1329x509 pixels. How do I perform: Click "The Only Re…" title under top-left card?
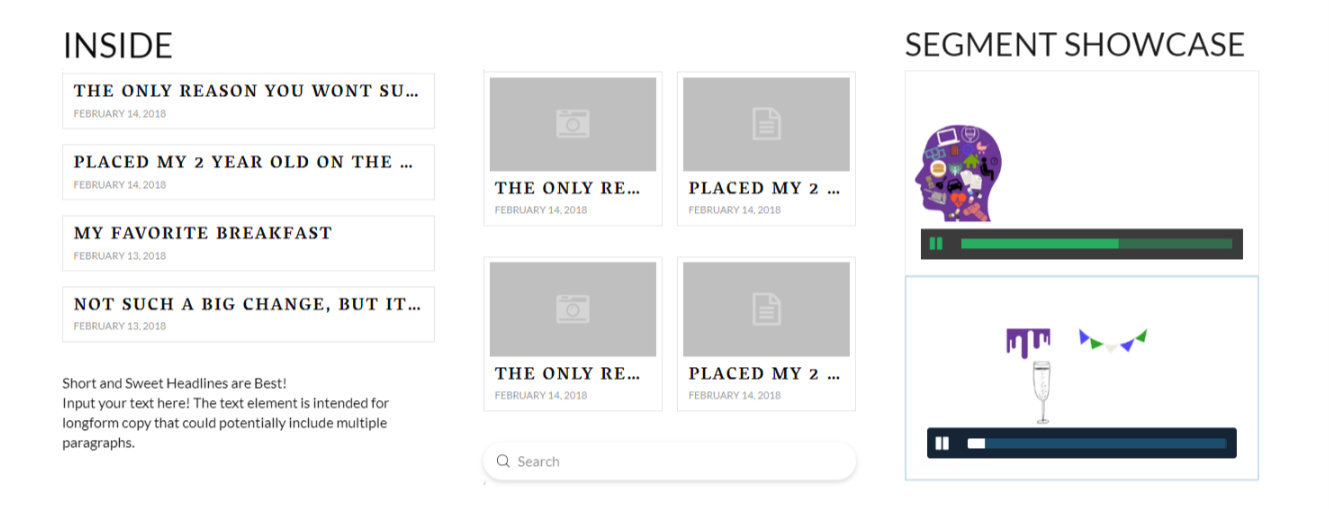coord(566,188)
